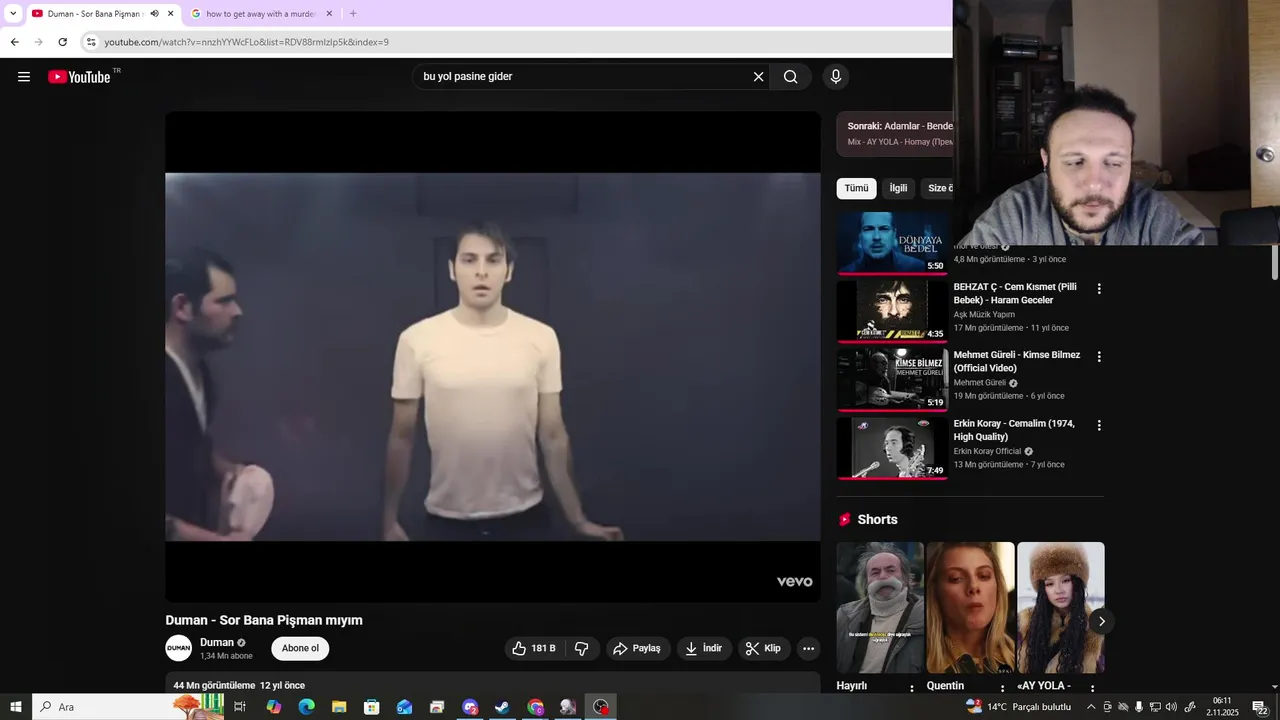Screen dimensions: 1280x720
Task: Click the browser address bar URL
Action: [x=246, y=42]
